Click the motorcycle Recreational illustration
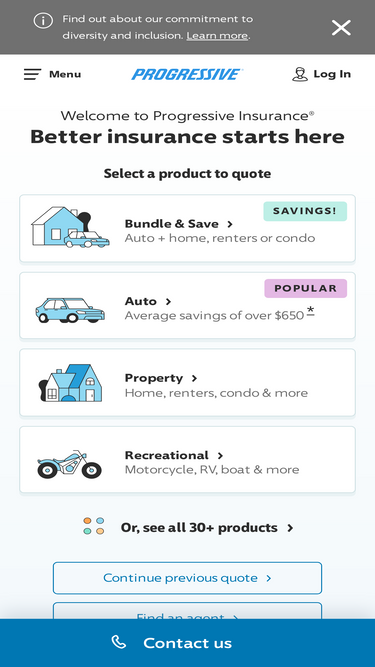The height and width of the screenshot is (667, 375). point(69,464)
